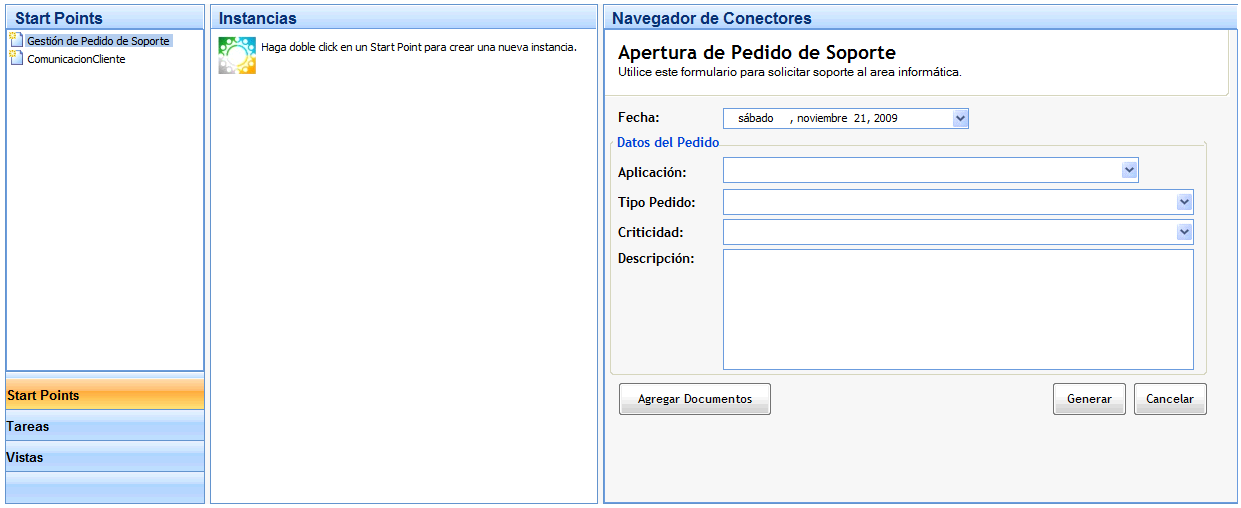1241x508 pixels.
Task: Open the Vistas section tab
Action: (x=104, y=457)
